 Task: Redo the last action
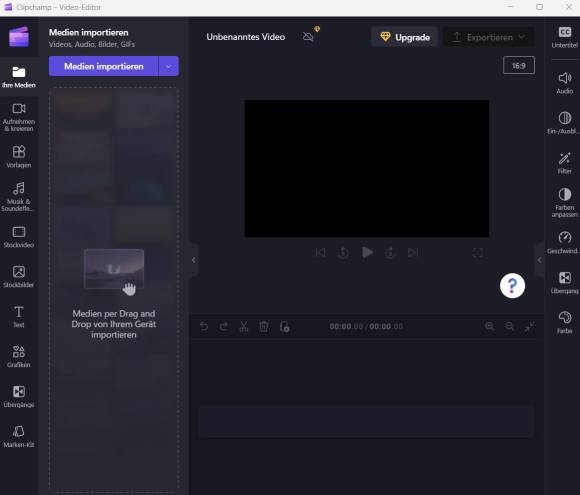[x=224, y=326]
